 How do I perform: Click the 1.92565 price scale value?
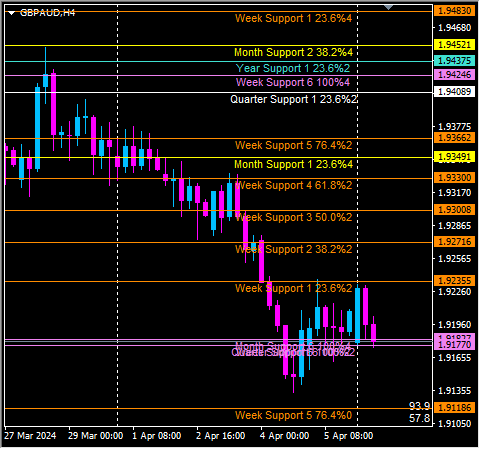coord(454,259)
